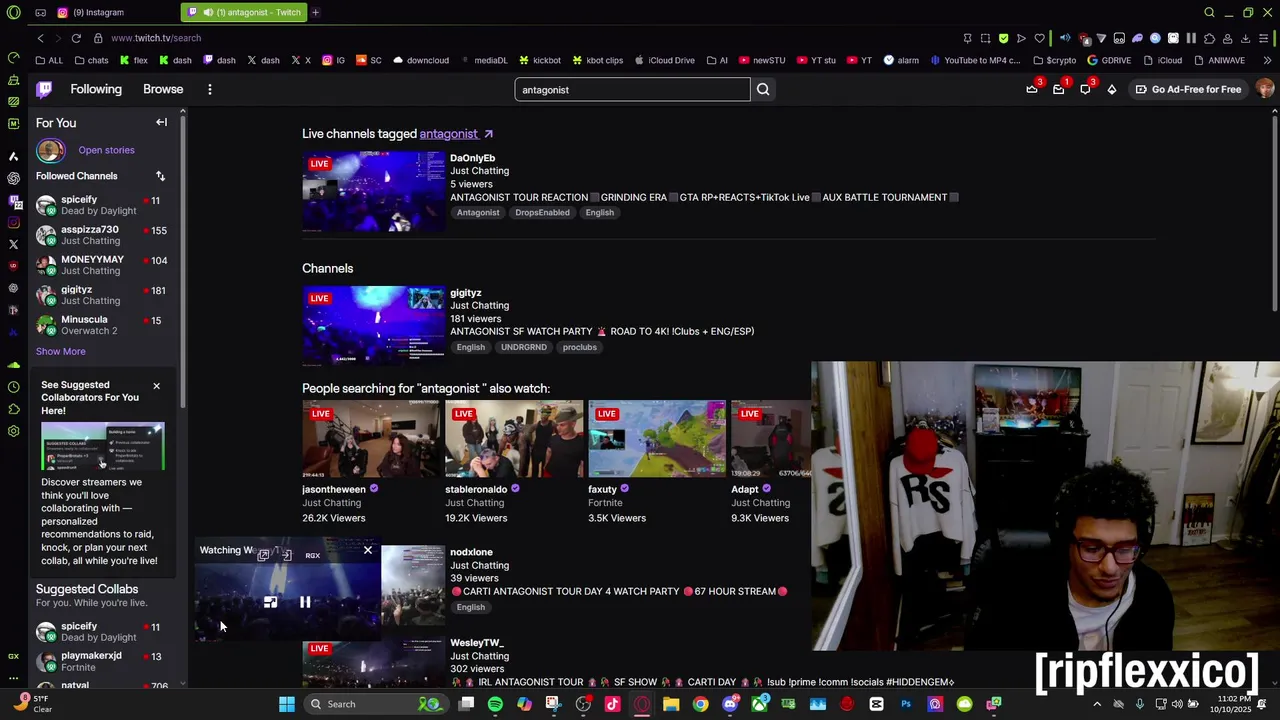Open stableronaldo stream thumbnail
Screen dimensions: 1280x720
514,439
